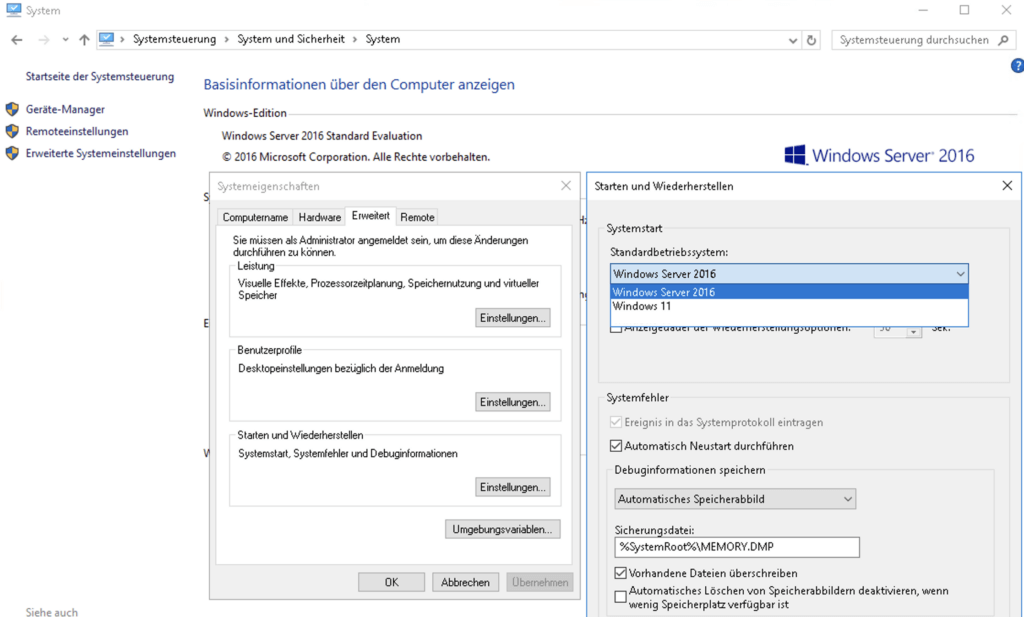Image resolution: width=1024 pixels, height=617 pixels.
Task: Click the back navigation arrow
Action: (17, 40)
